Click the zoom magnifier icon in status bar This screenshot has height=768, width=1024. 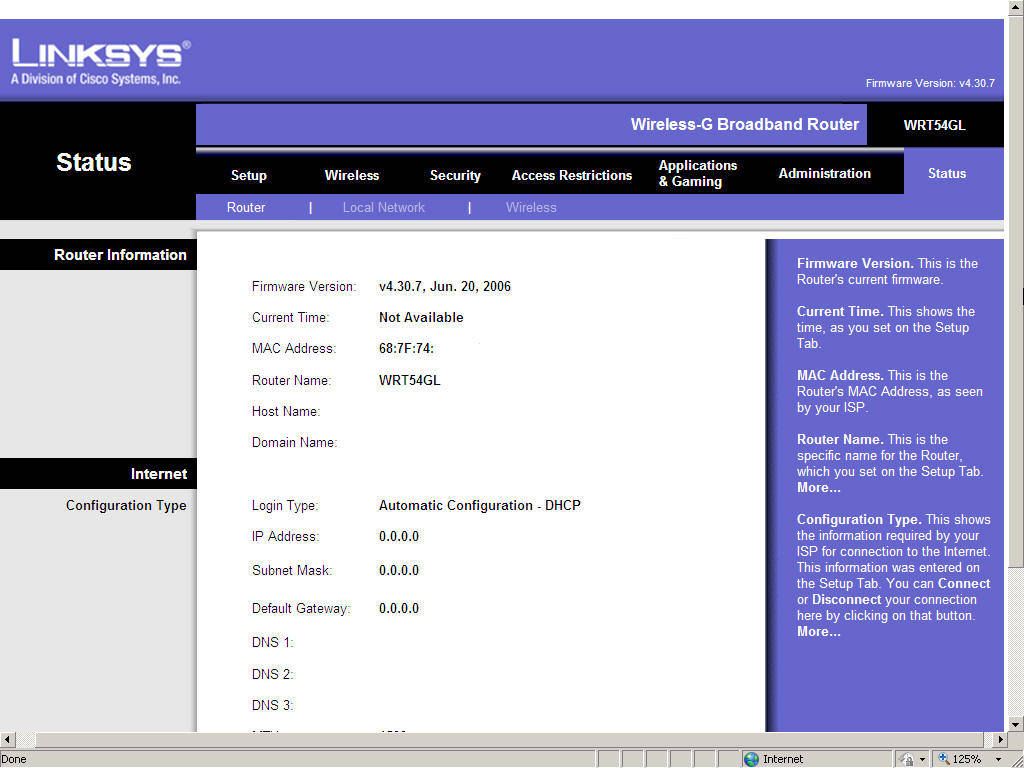943,759
